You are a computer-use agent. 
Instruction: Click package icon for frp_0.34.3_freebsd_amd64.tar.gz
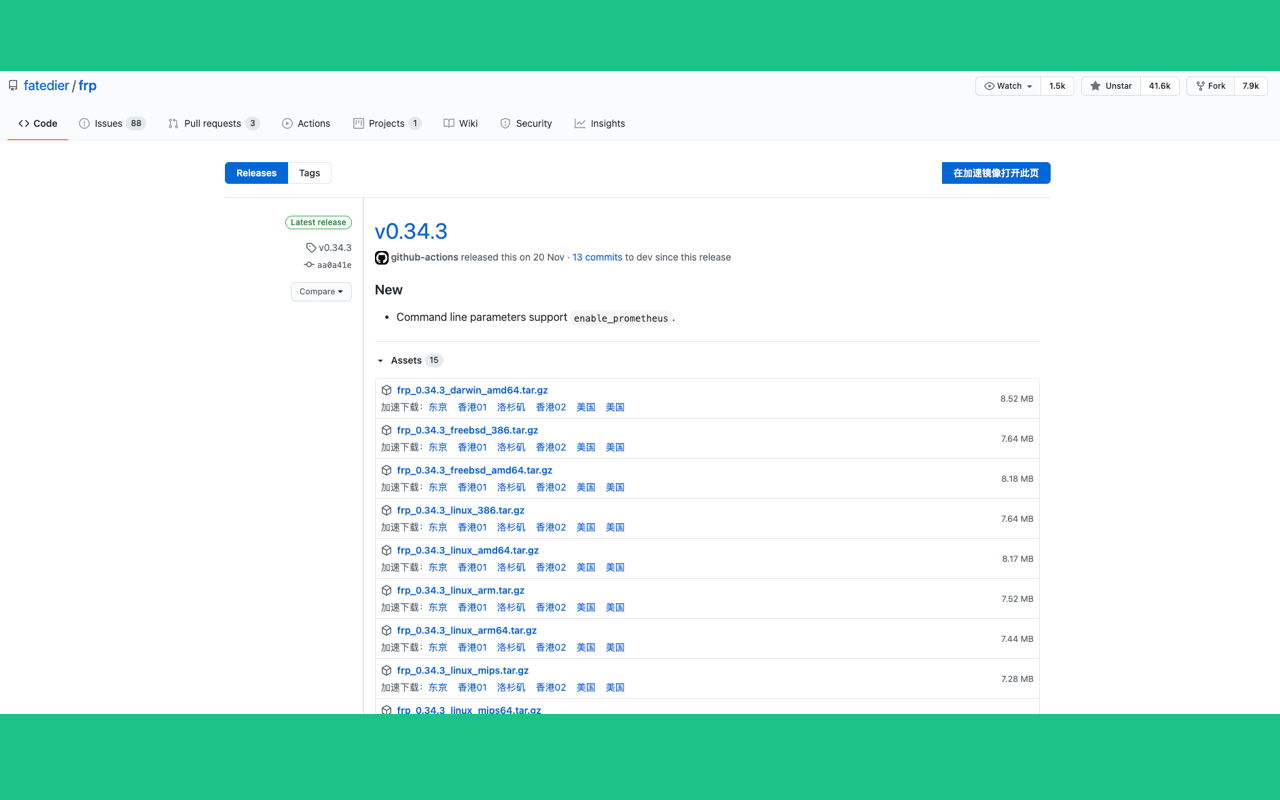(387, 470)
